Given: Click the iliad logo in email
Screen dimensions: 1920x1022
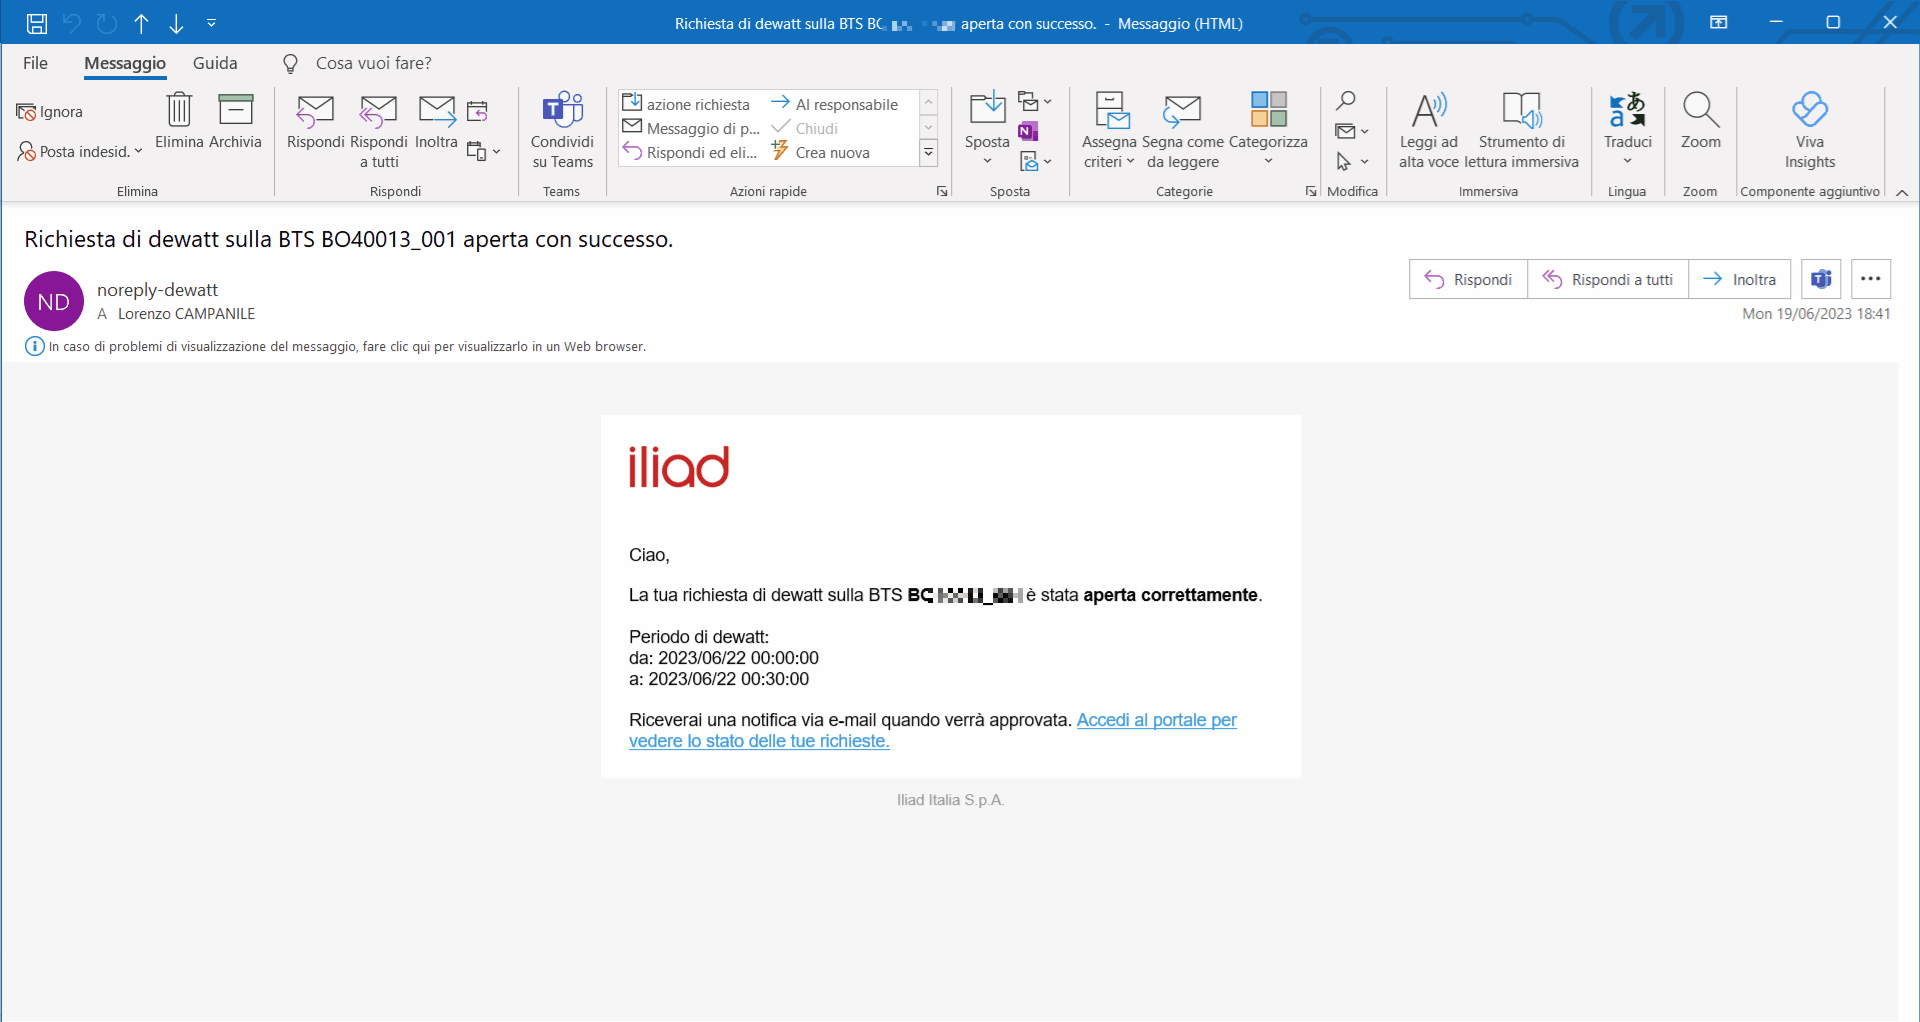Looking at the screenshot, I should pos(679,467).
